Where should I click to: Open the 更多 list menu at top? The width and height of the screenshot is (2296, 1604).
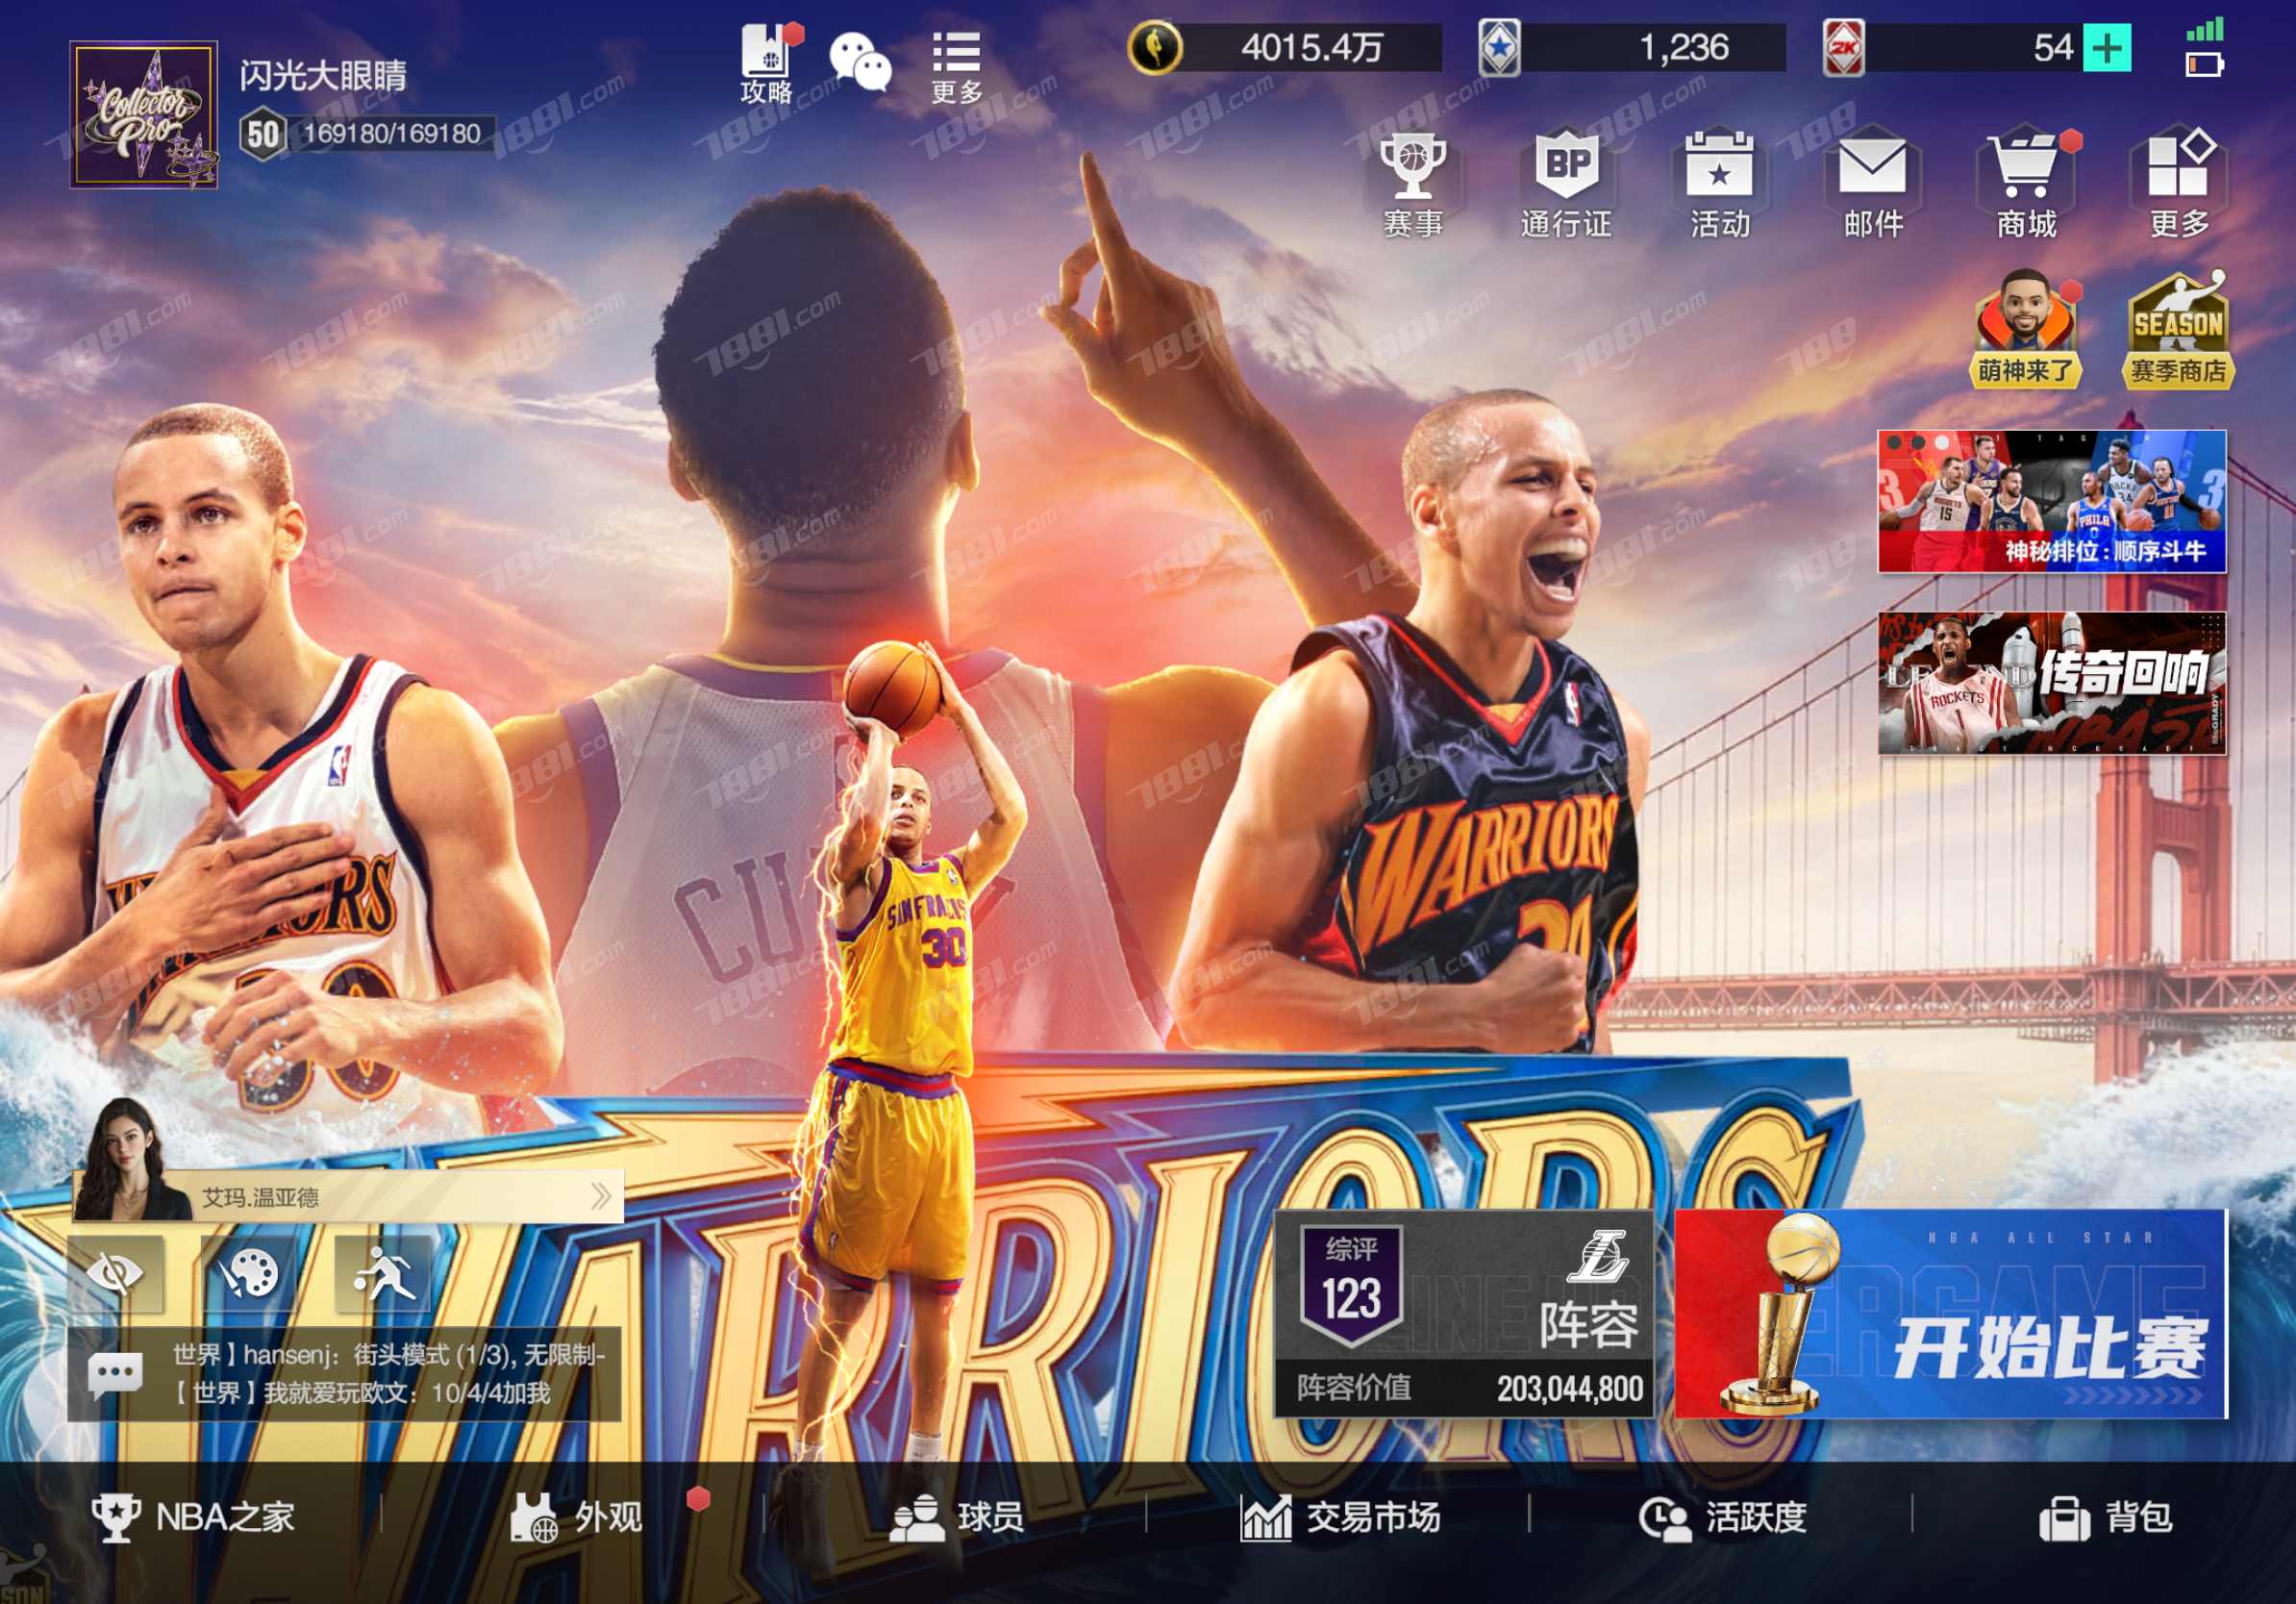[x=957, y=67]
